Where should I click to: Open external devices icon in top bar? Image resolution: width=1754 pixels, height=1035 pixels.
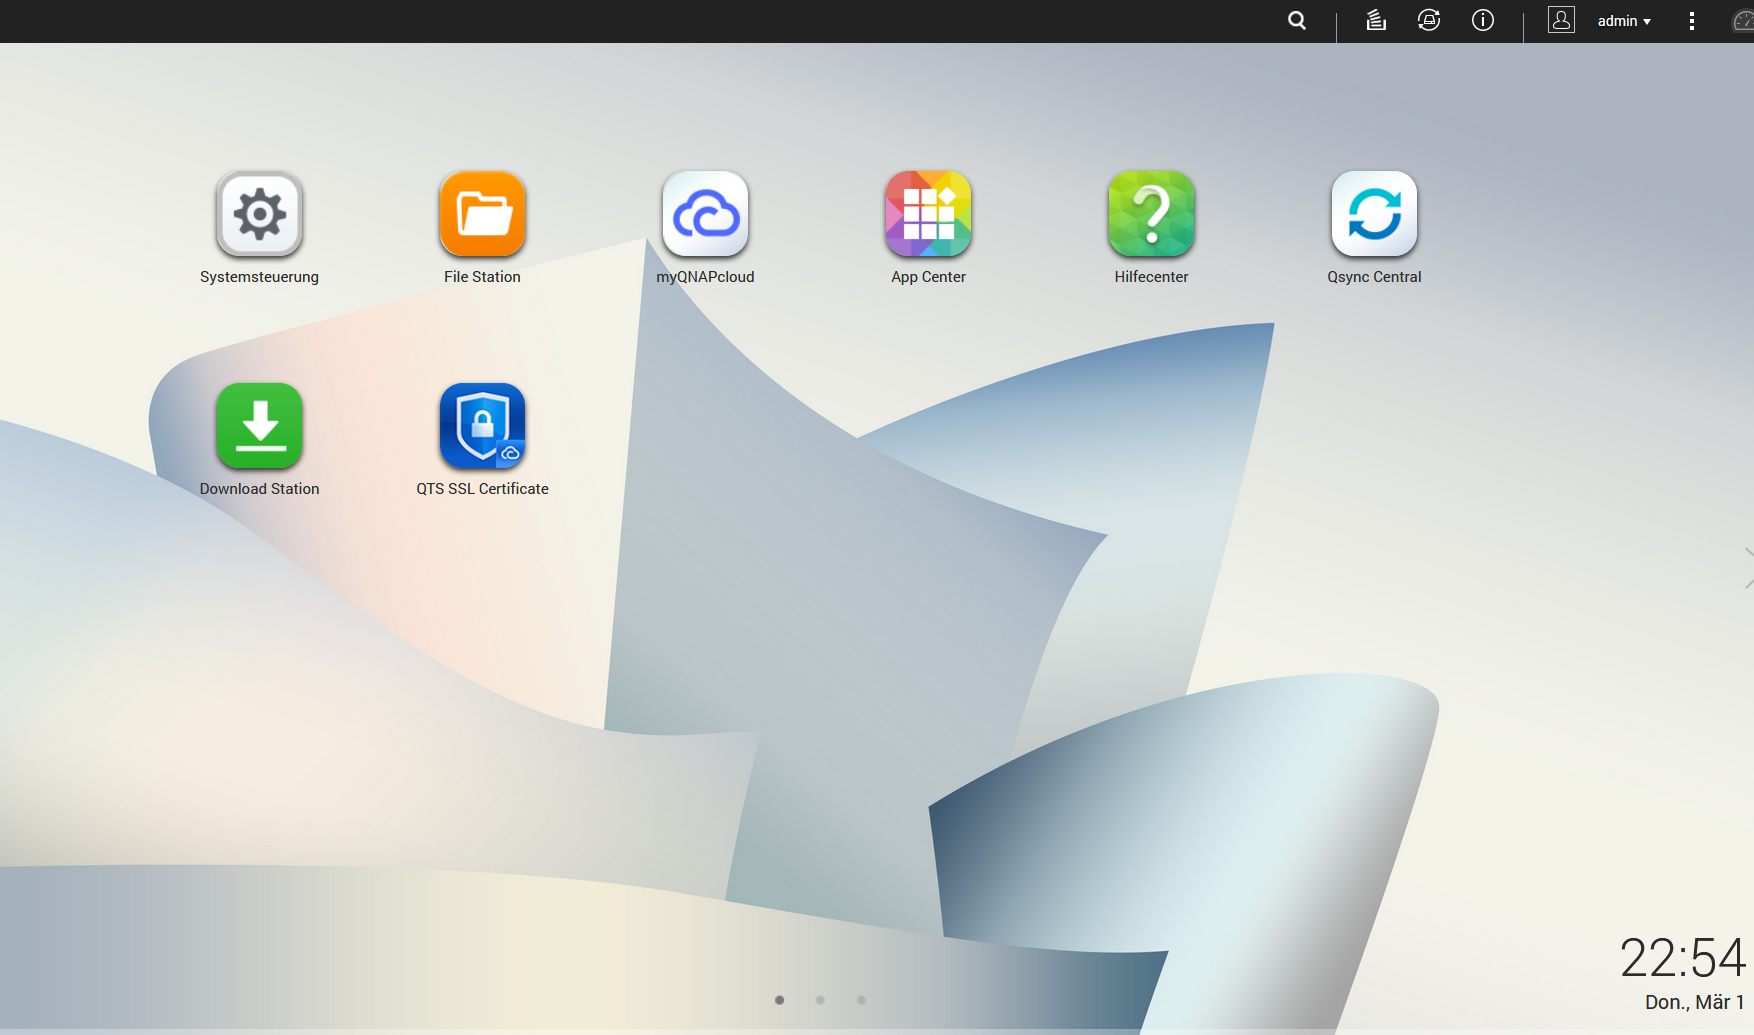coord(1429,21)
